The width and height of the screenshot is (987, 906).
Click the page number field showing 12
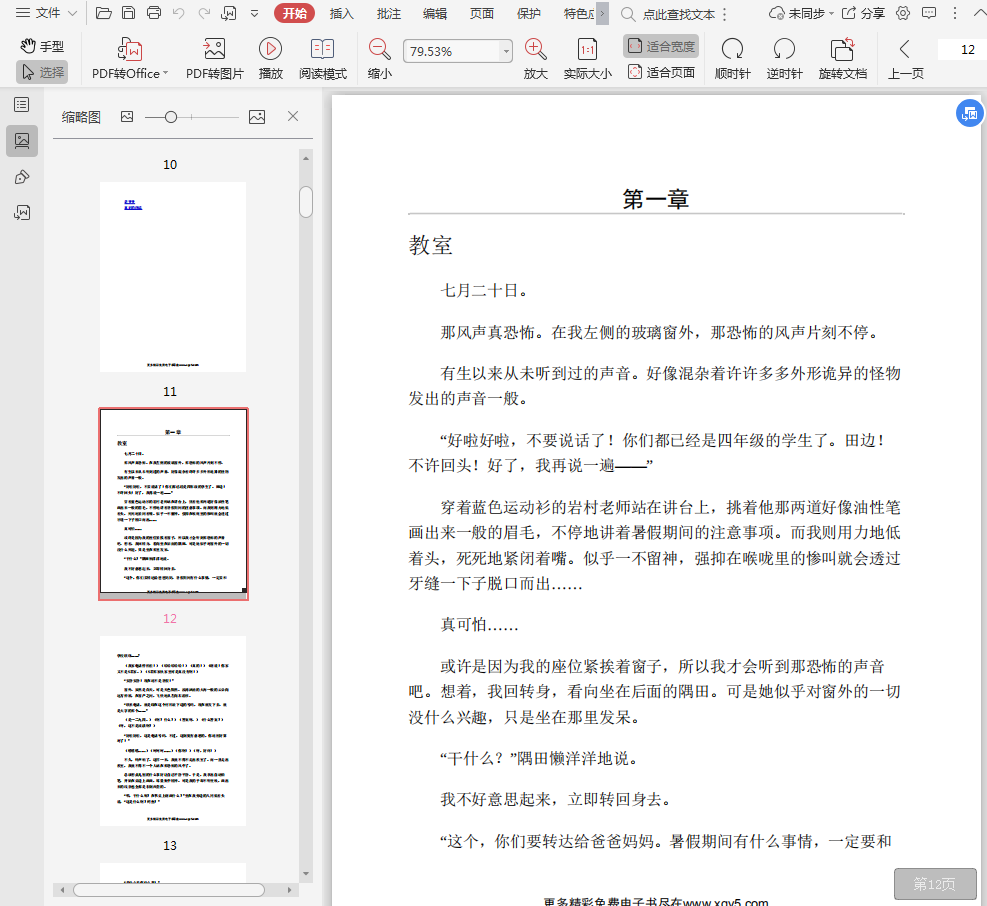tap(961, 49)
